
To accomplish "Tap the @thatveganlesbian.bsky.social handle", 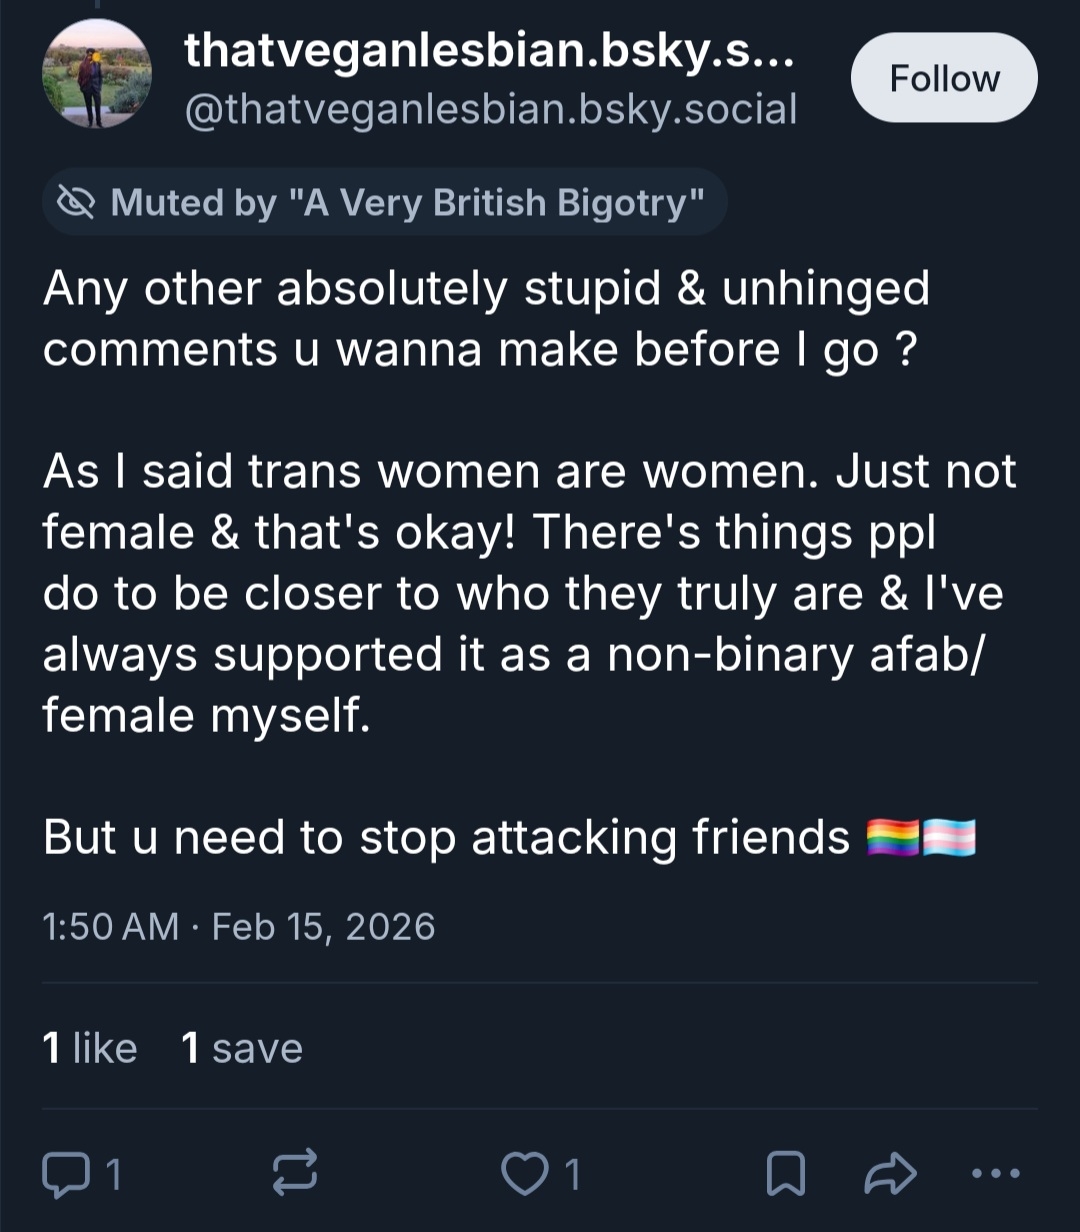I will [490, 109].
